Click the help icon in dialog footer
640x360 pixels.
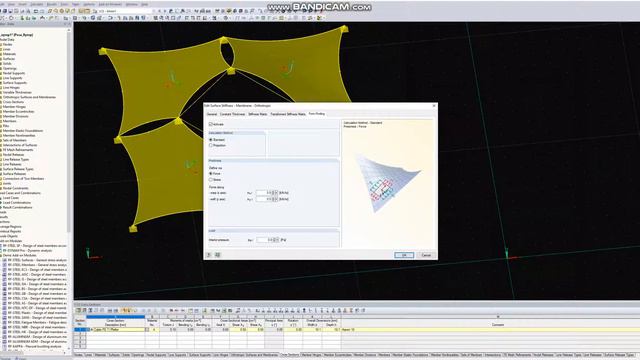pyautogui.click(x=209, y=255)
